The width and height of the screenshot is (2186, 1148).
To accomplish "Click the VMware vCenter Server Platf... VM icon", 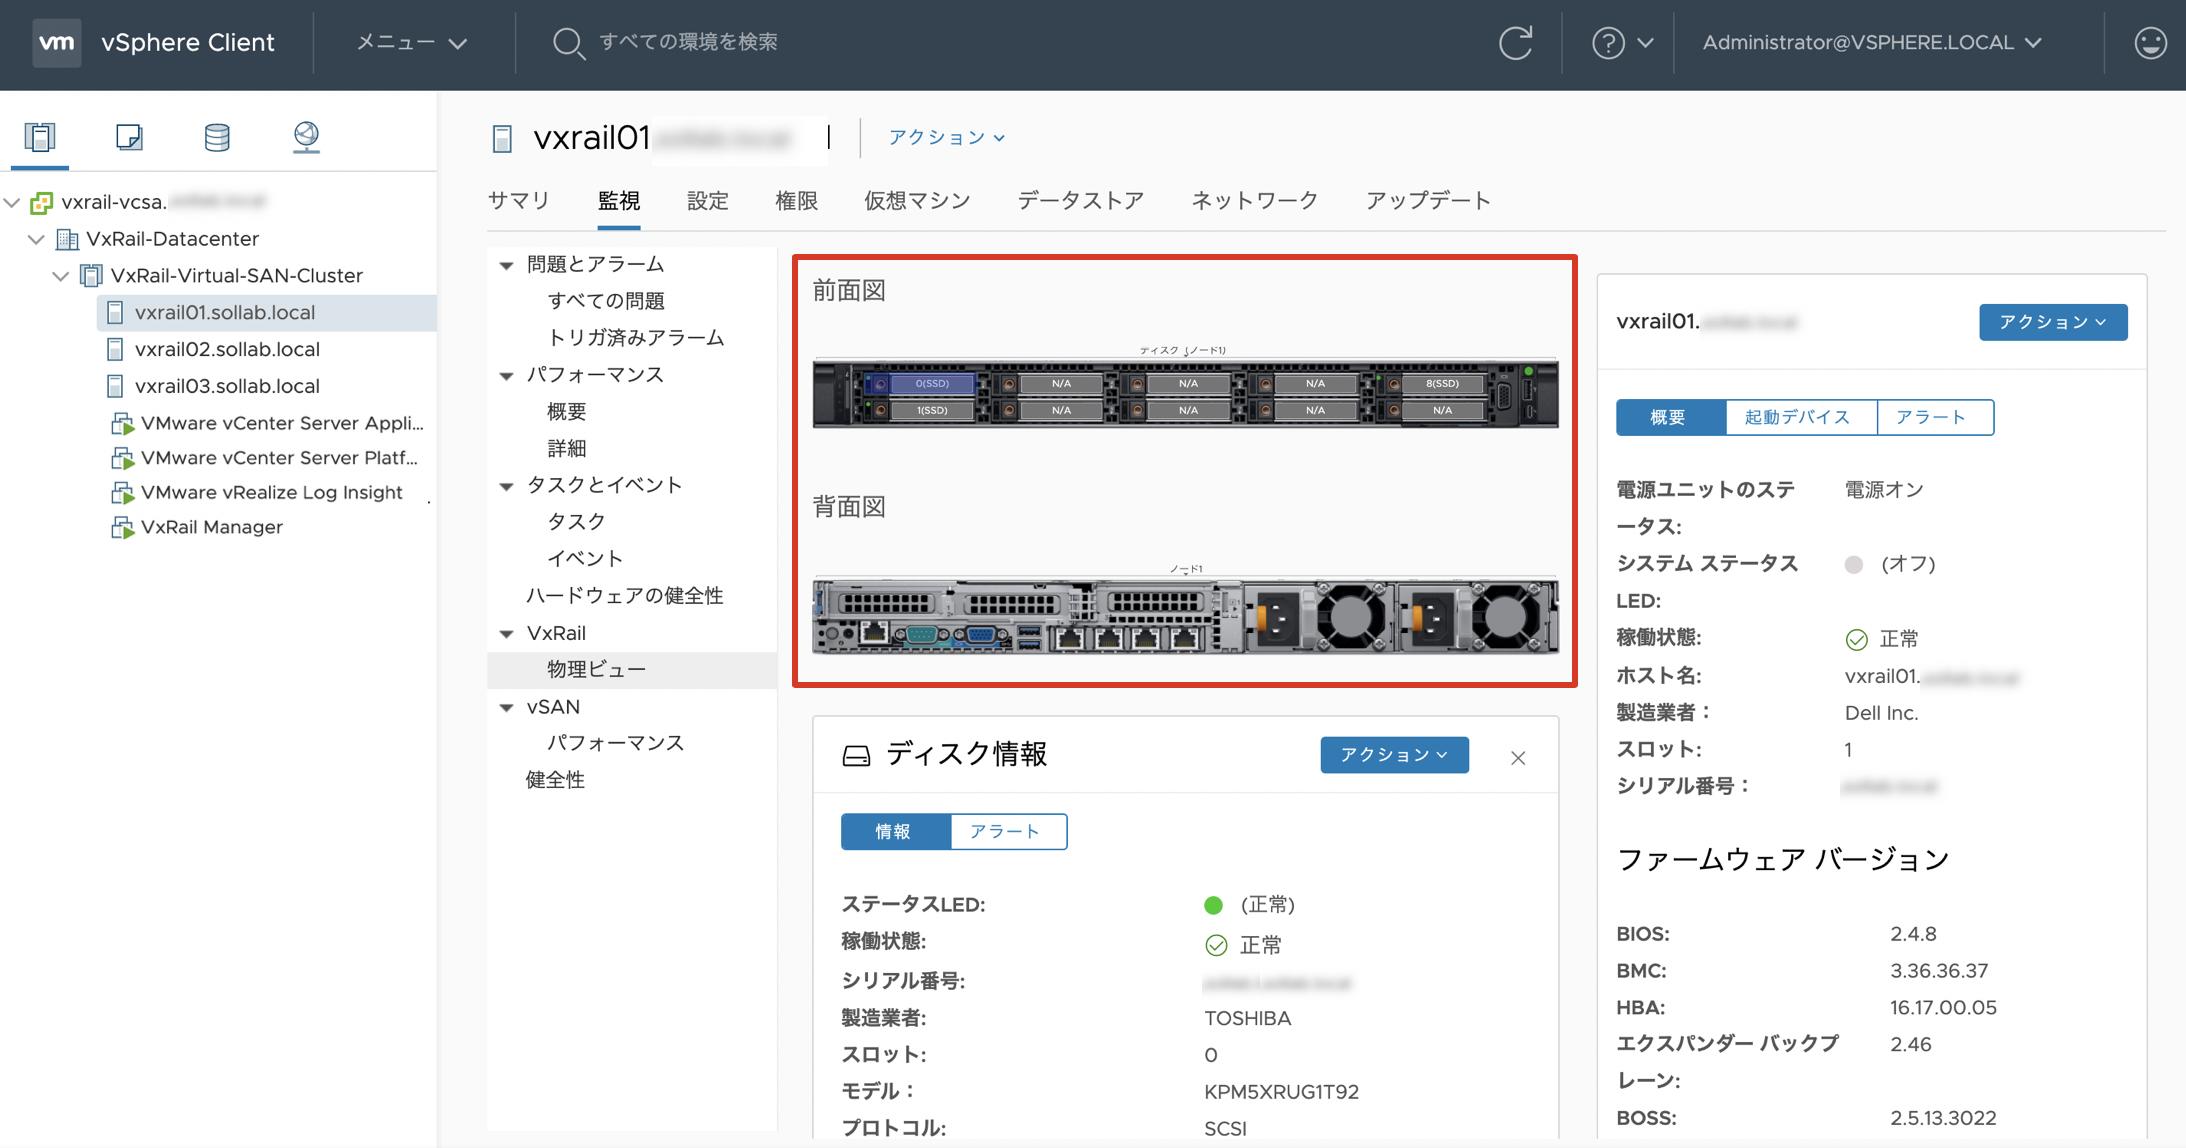I will [x=122, y=458].
